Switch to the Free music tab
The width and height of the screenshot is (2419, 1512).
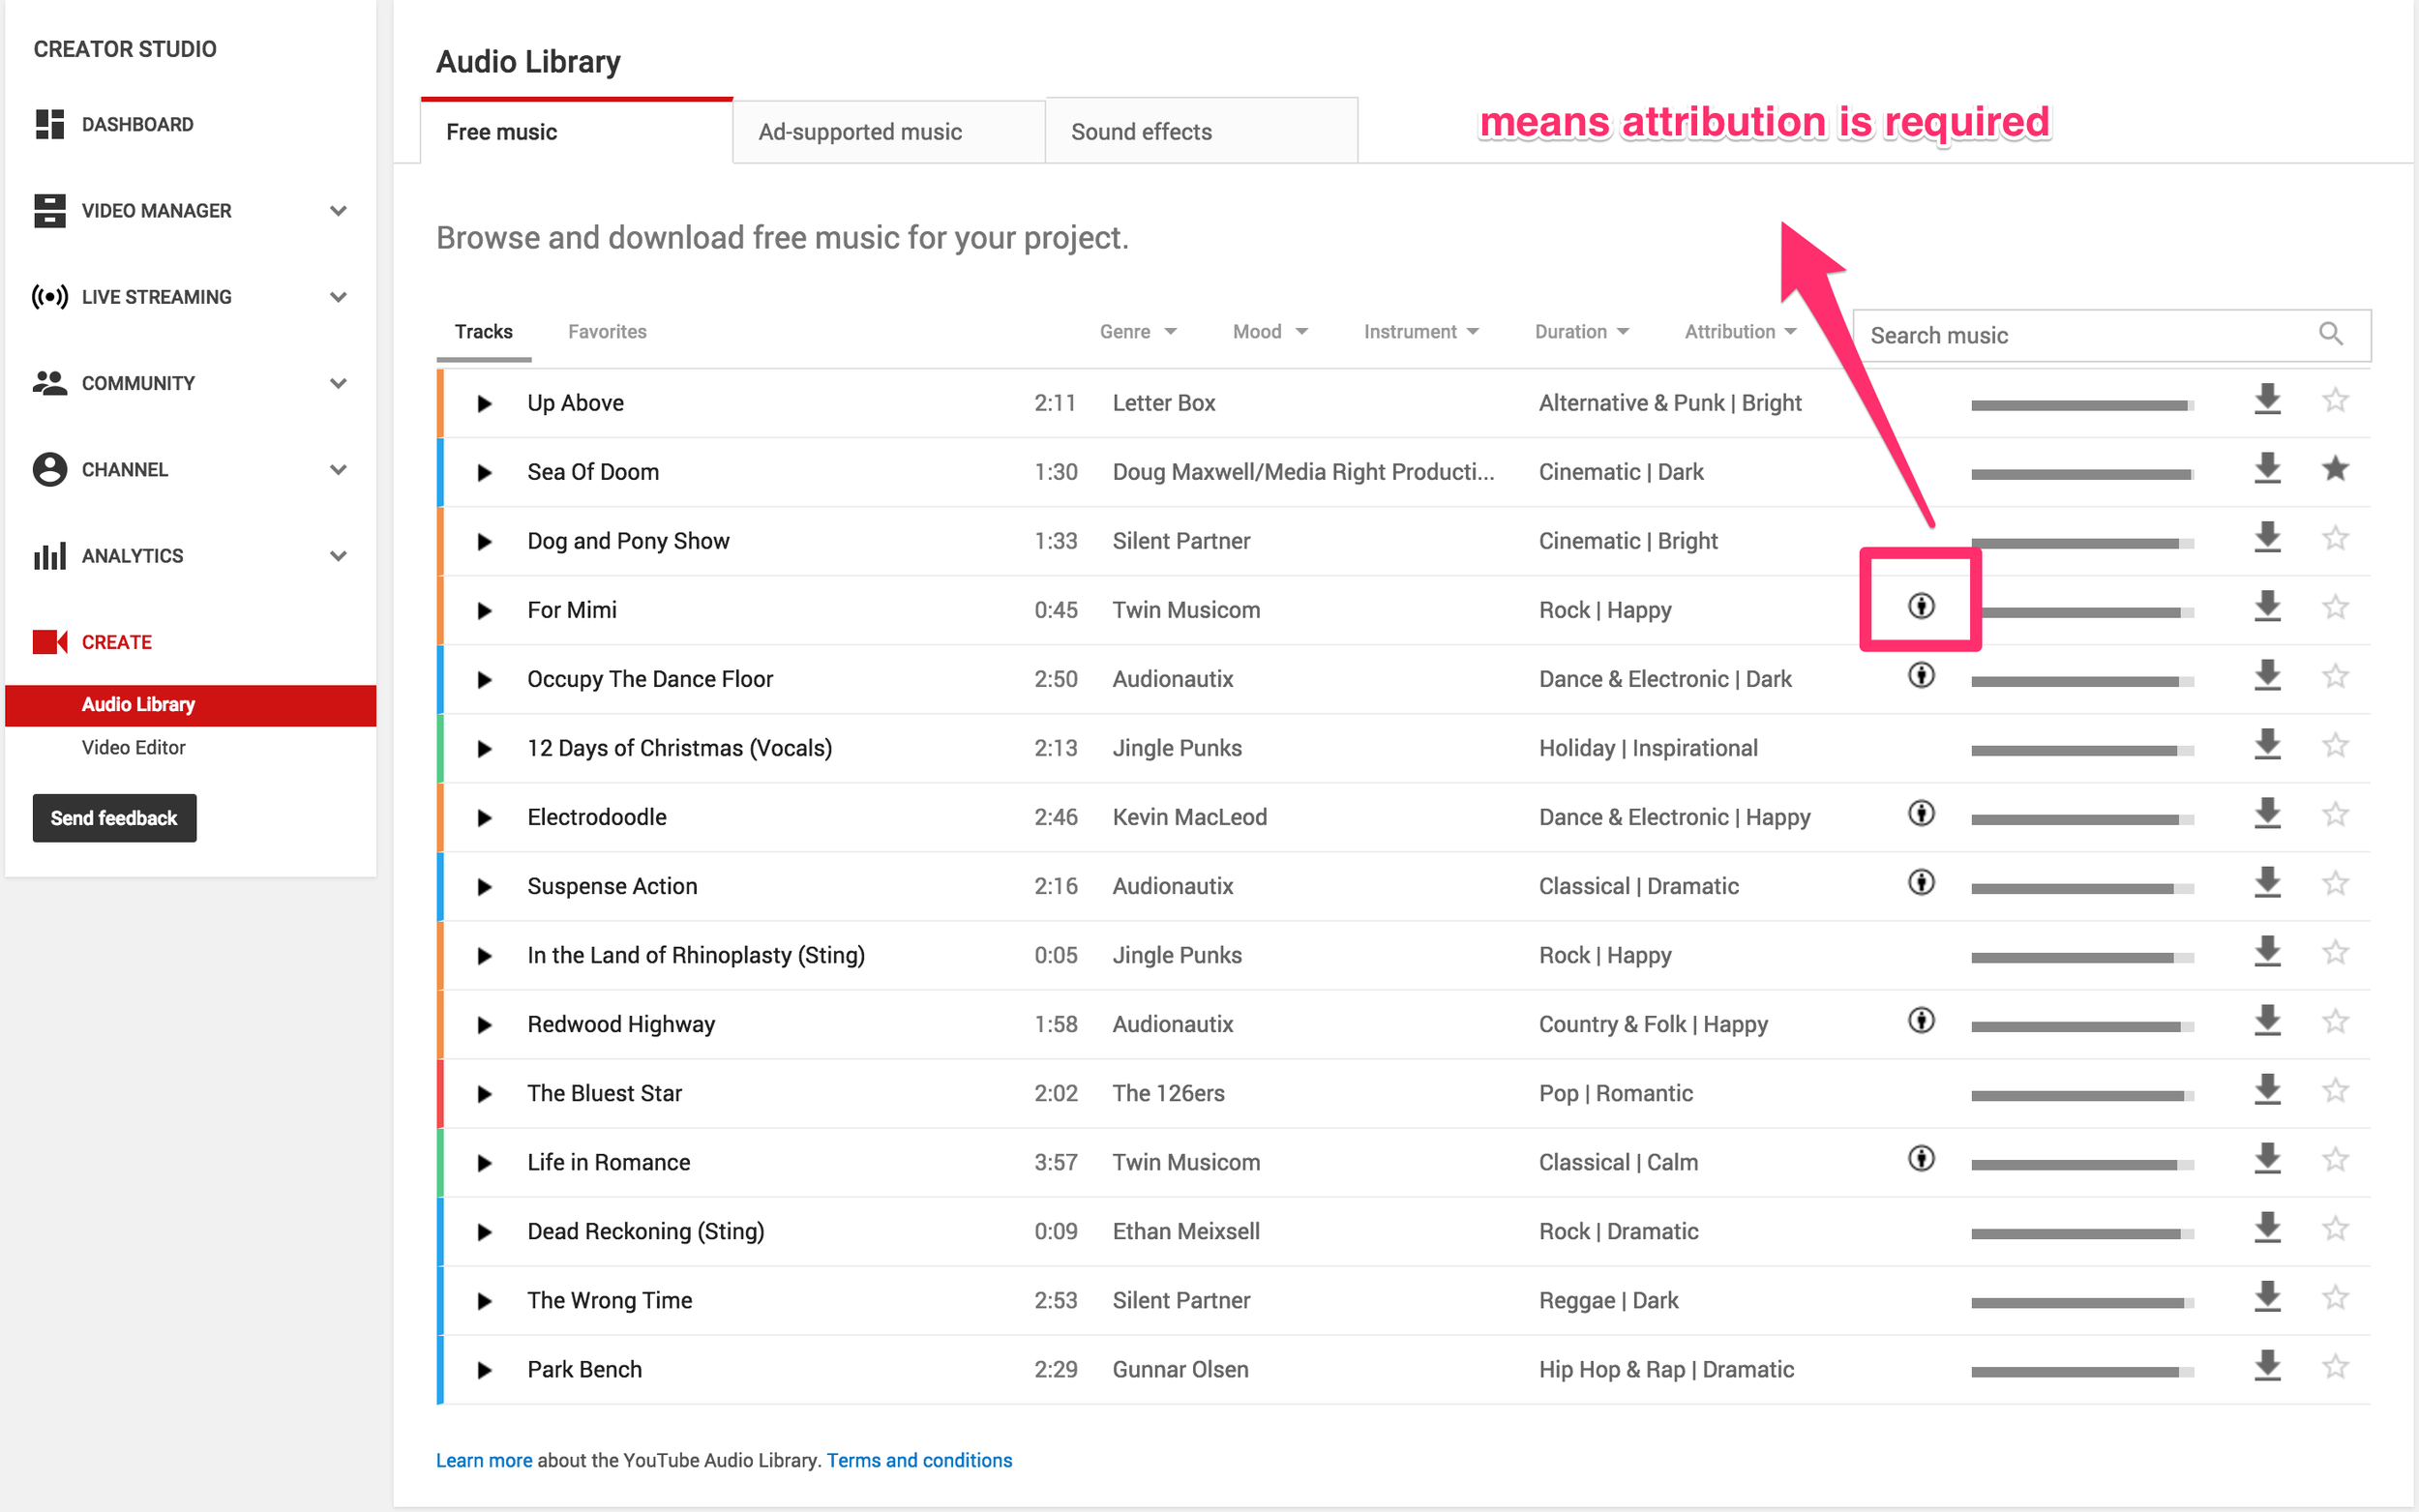click(577, 132)
